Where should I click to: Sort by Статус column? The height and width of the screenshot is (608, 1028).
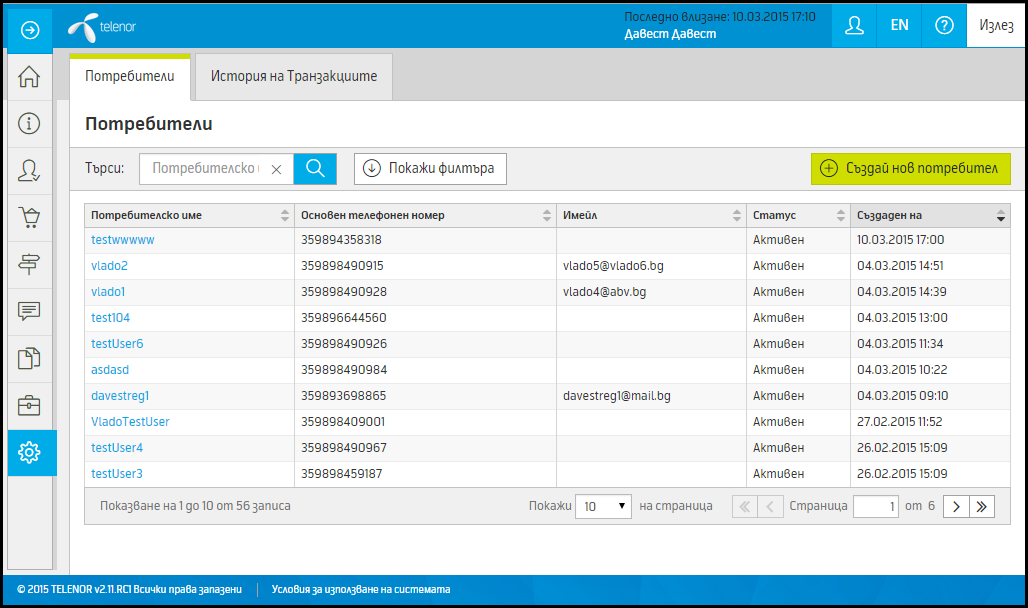point(799,215)
